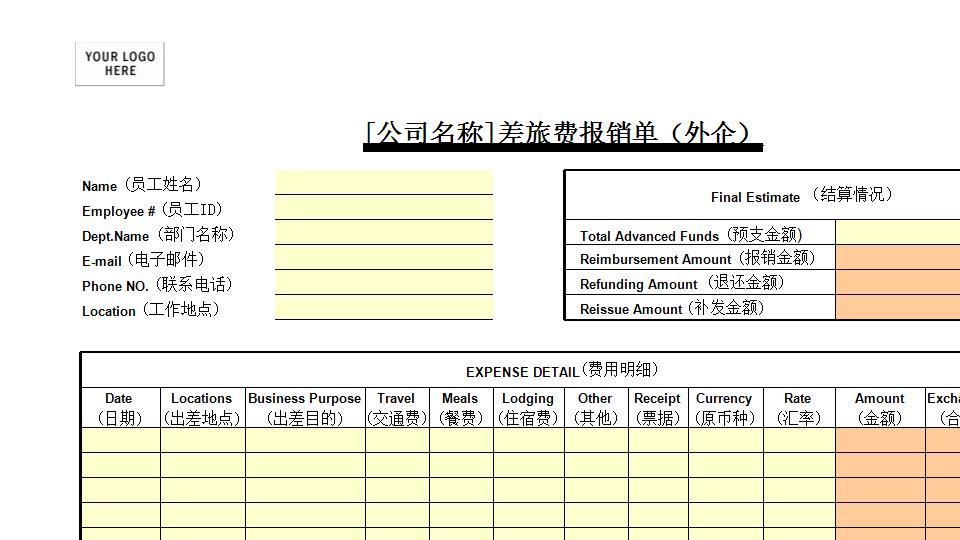
Task: Click the first row cell under Currency
Action: [726, 440]
